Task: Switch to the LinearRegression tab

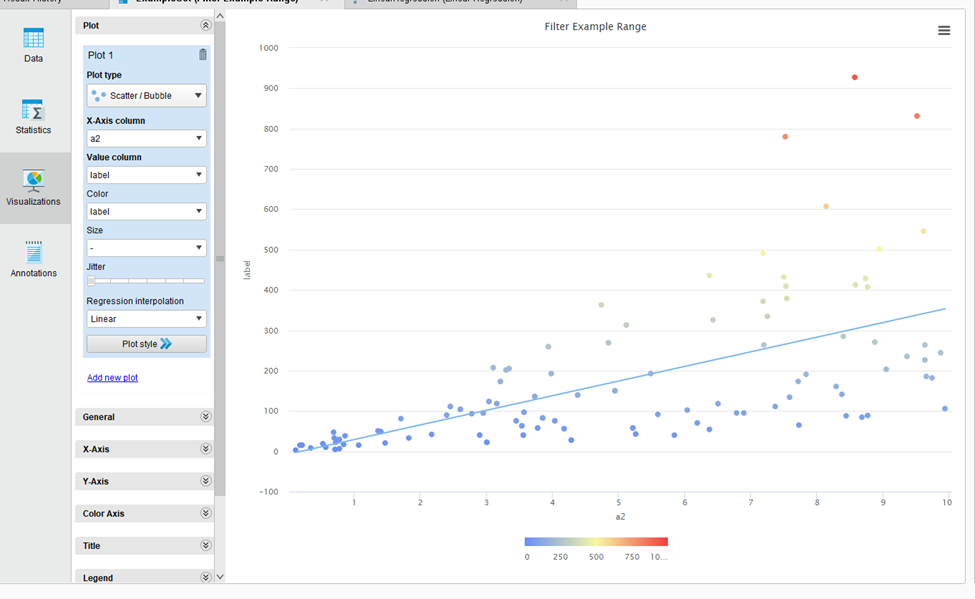Action: pyautogui.click(x=460, y=2)
